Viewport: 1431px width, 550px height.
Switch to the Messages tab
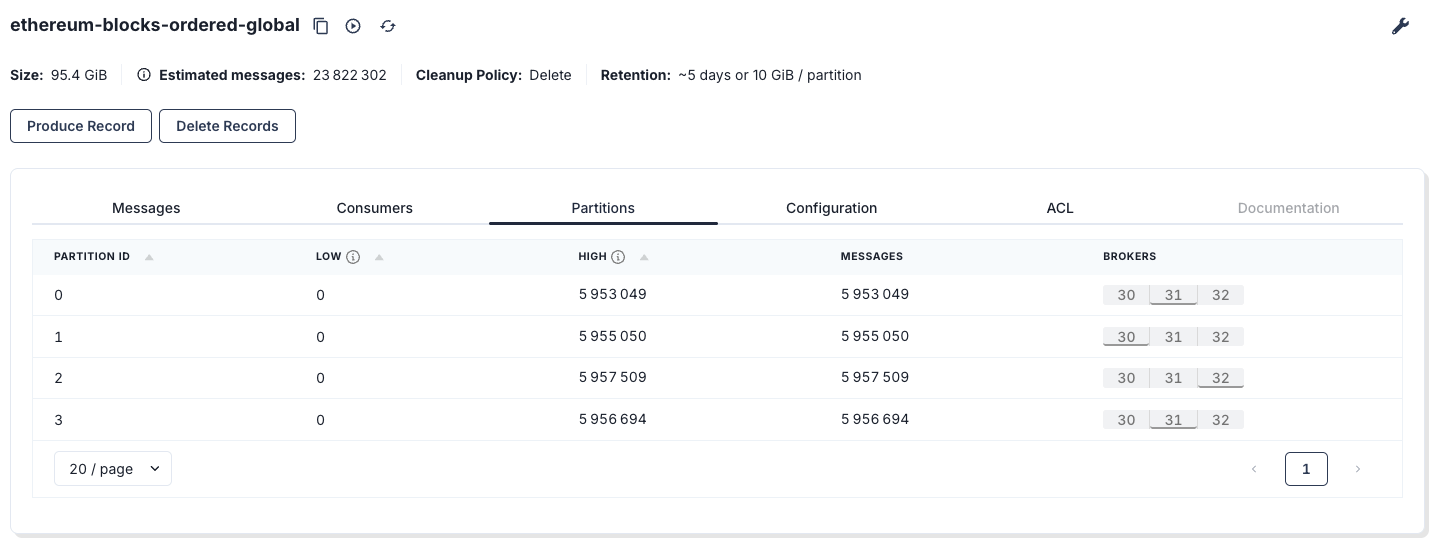click(x=146, y=208)
